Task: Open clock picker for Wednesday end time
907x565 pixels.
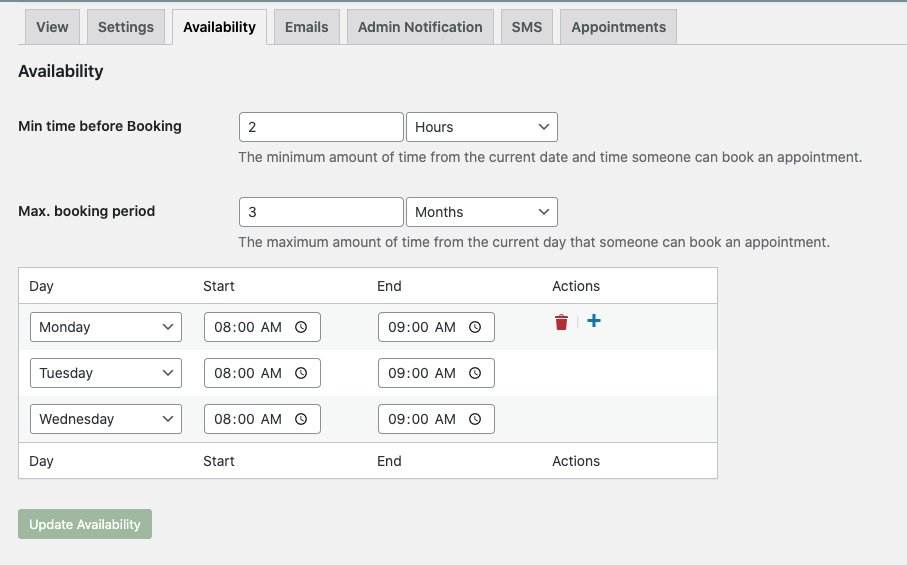Action: (475, 419)
